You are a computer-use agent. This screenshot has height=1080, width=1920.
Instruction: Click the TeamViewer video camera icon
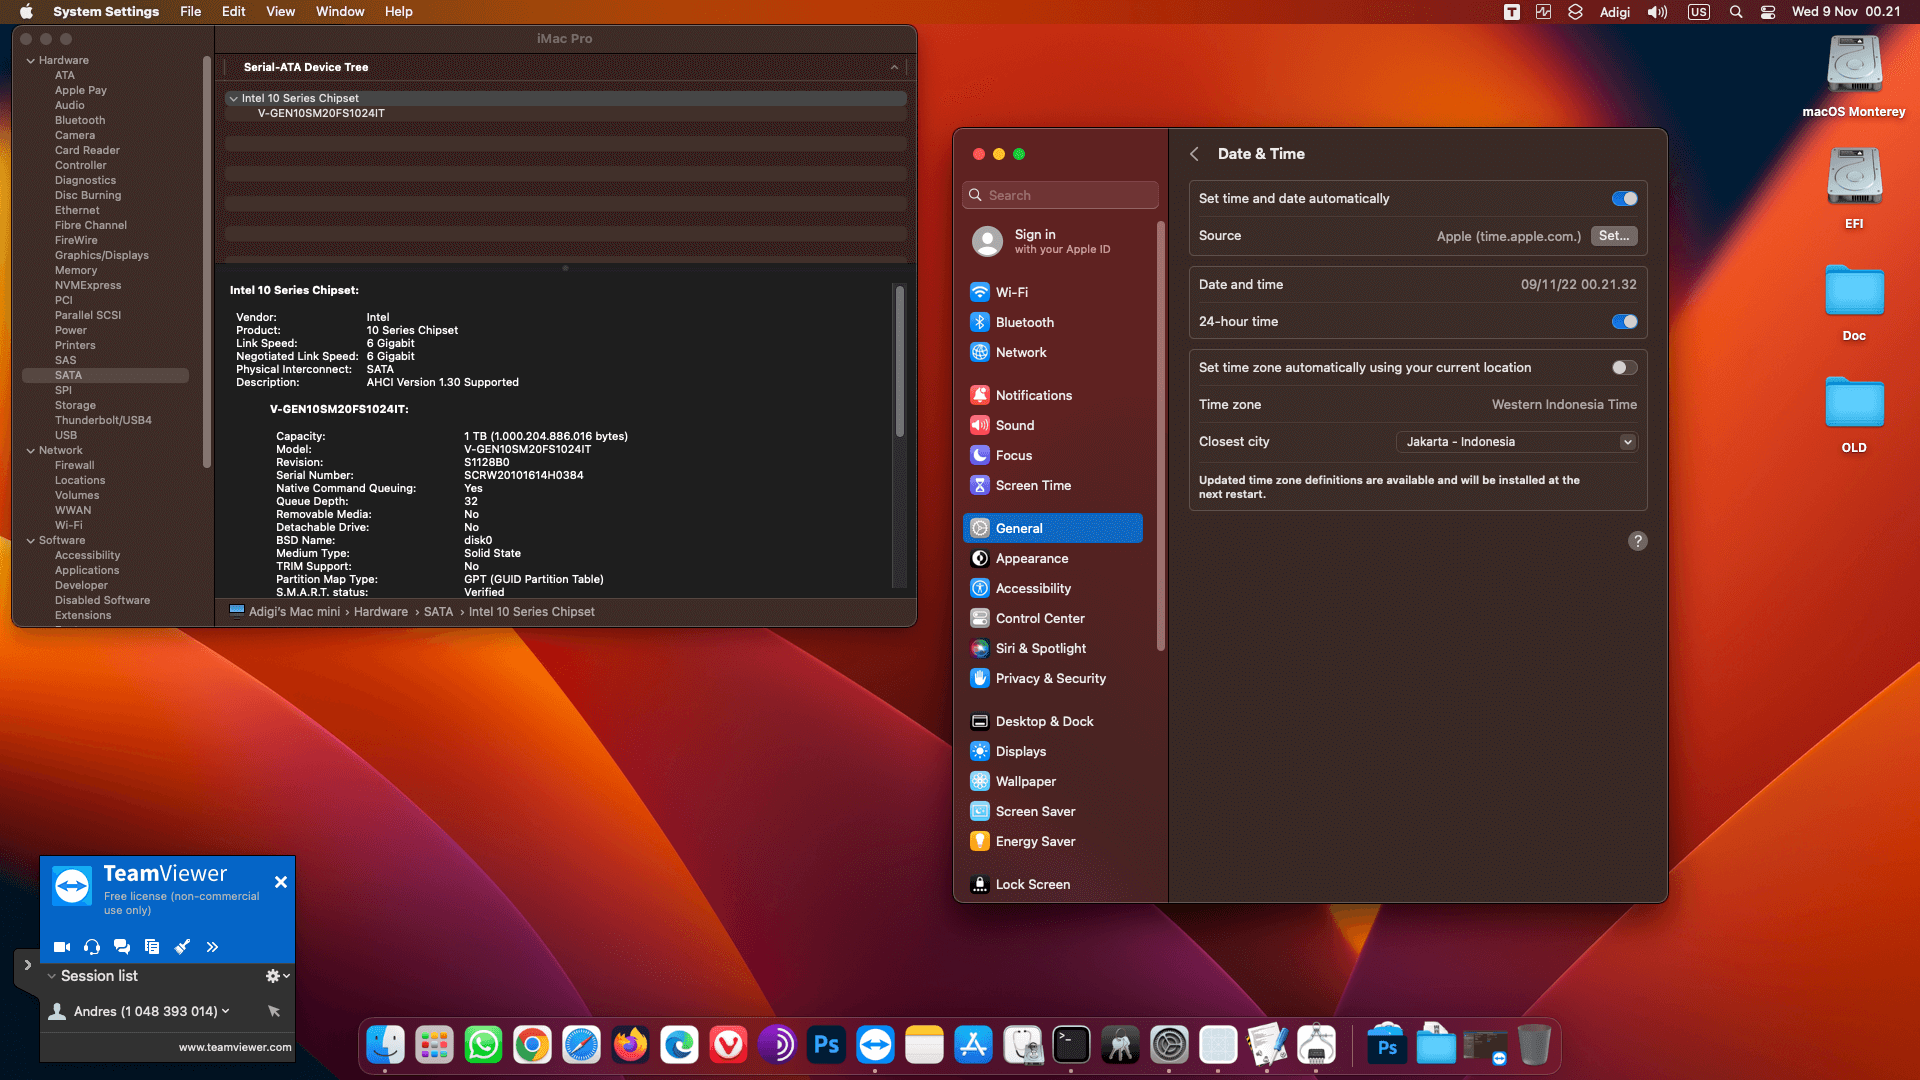click(61, 946)
